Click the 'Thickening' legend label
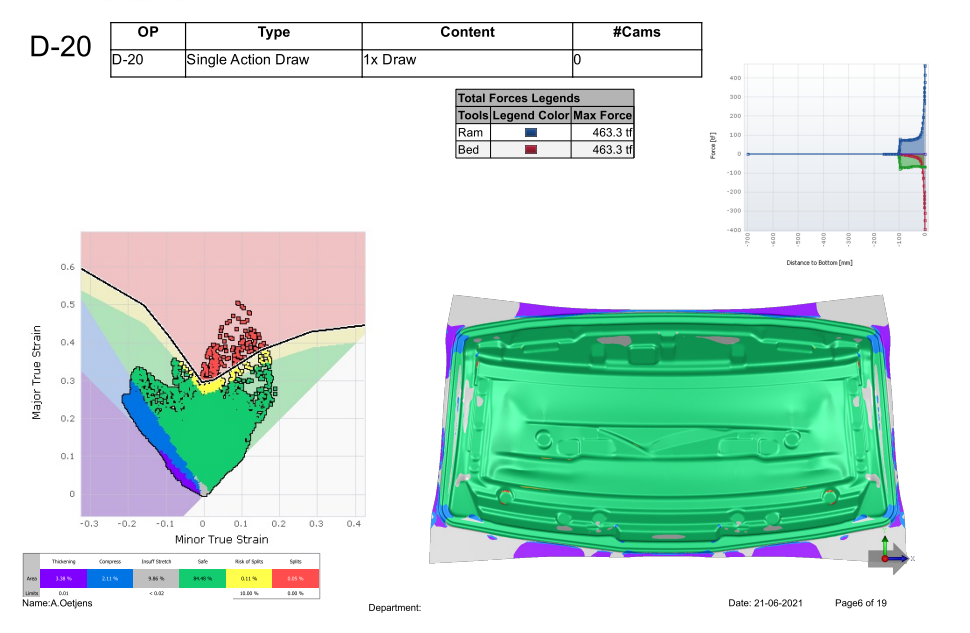The width and height of the screenshot is (970, 633). pyautogui.click(x=63, y=562)
